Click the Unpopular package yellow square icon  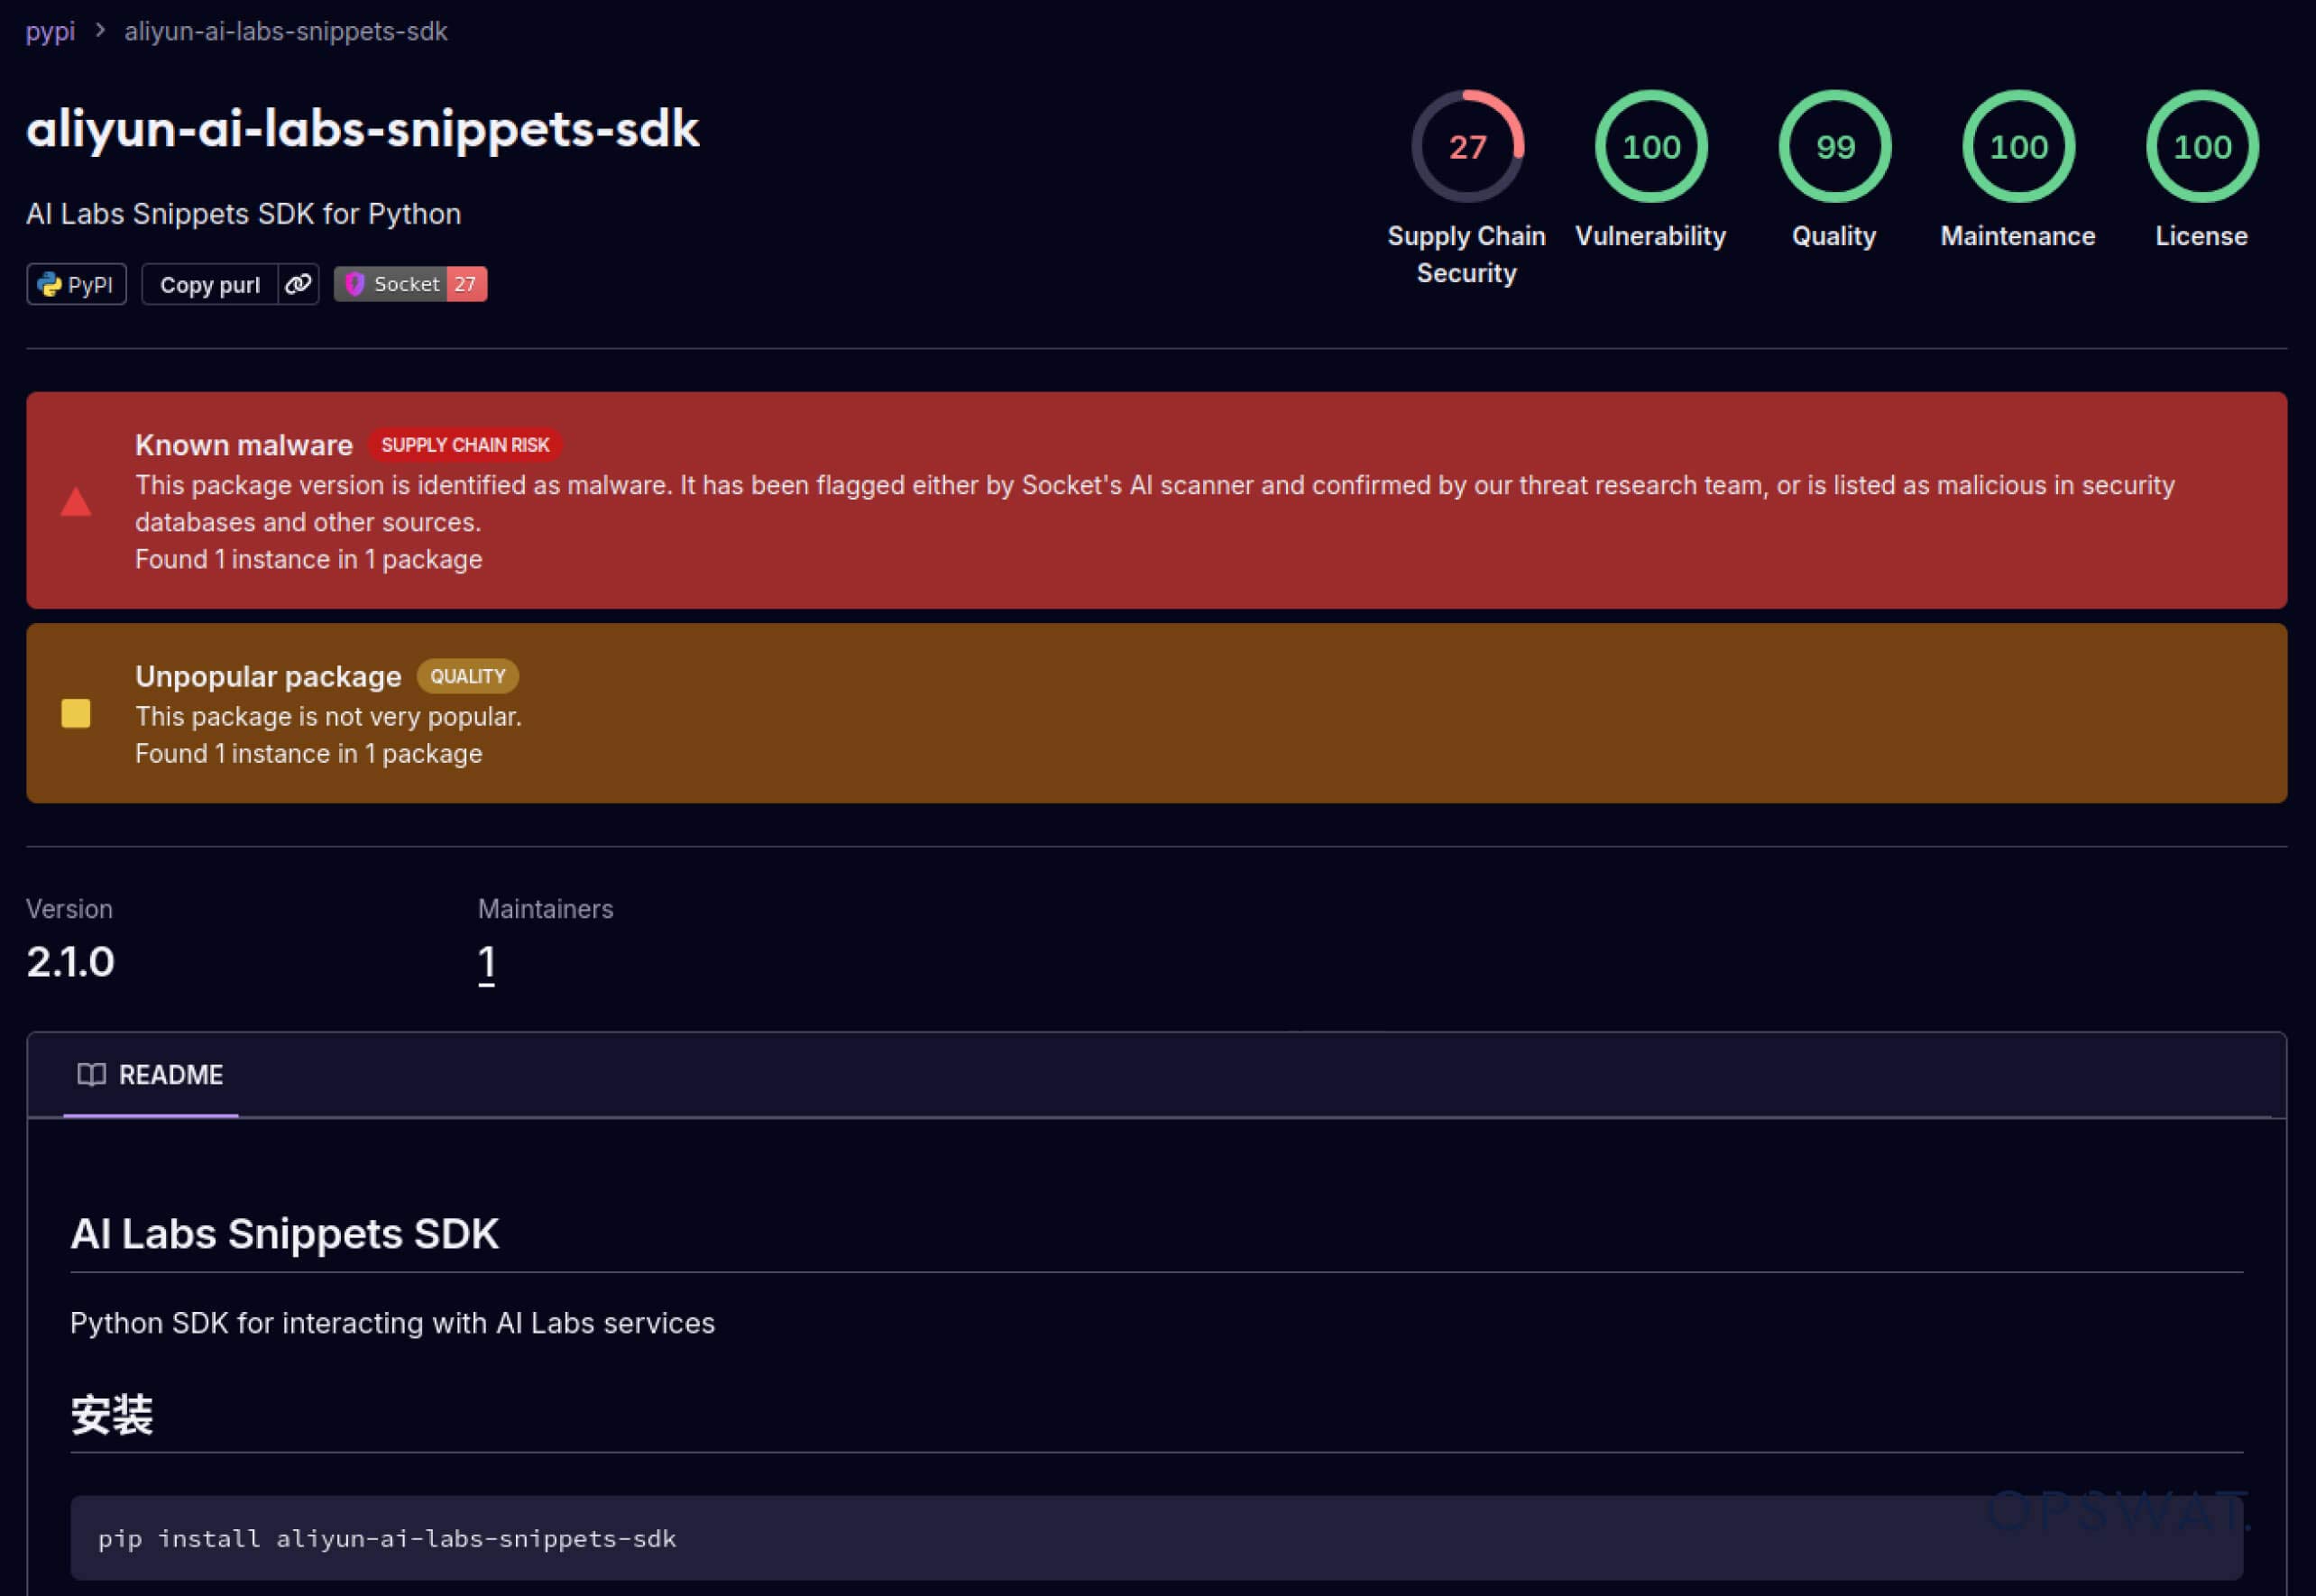coord(75,713)
